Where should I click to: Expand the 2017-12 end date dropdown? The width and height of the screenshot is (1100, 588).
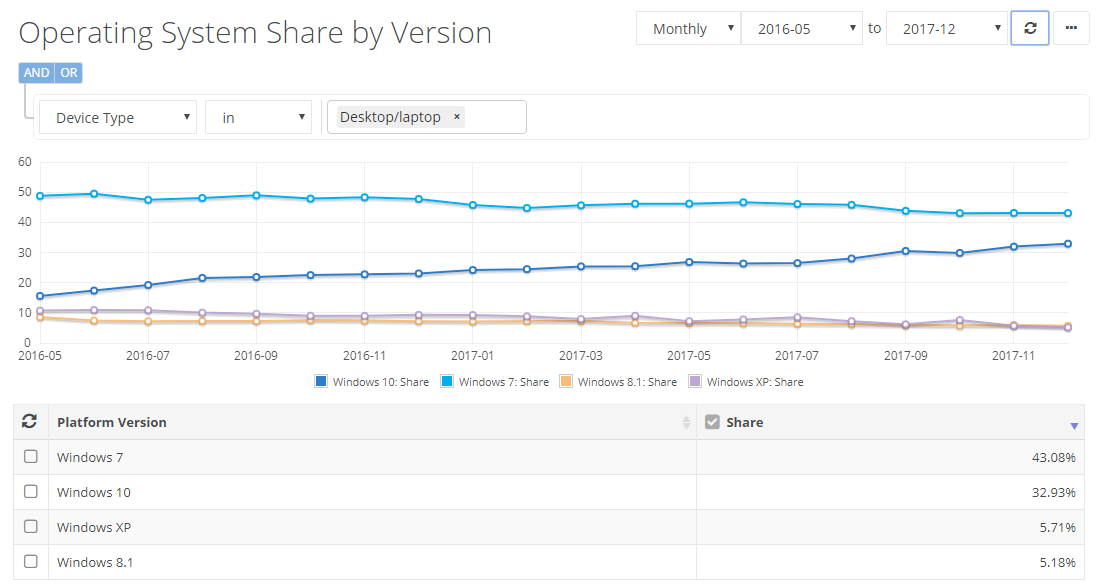point(946,29)
